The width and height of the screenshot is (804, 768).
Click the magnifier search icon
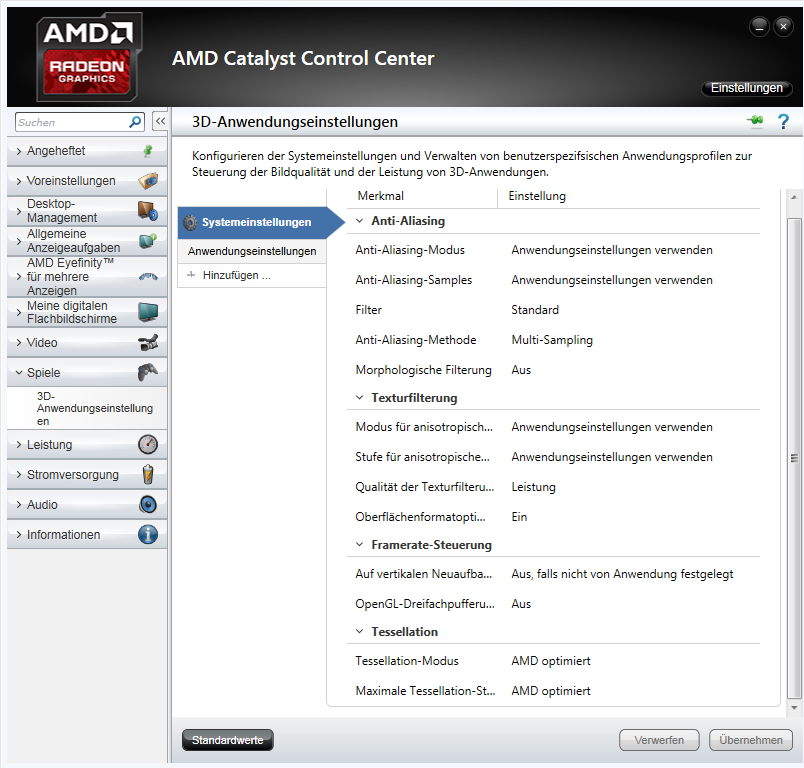coord(135,122)
